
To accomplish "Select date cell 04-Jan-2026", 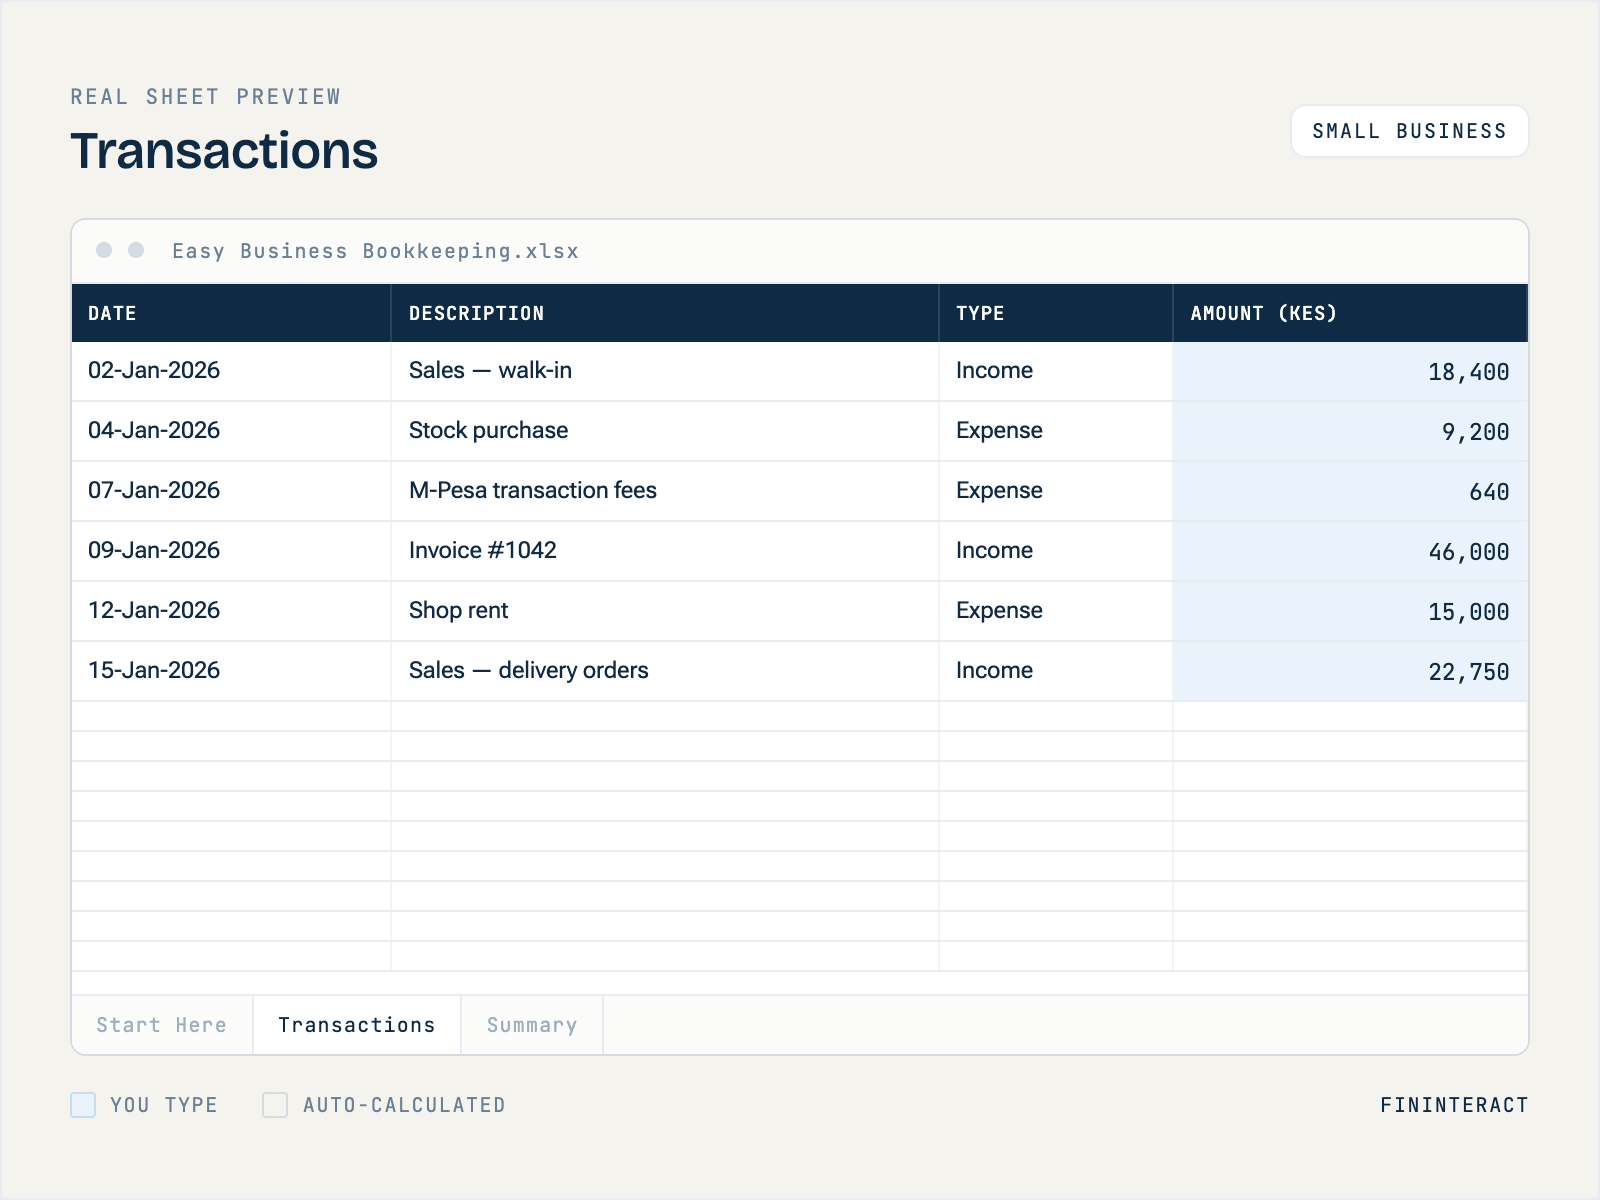I will tap(231, 431).
